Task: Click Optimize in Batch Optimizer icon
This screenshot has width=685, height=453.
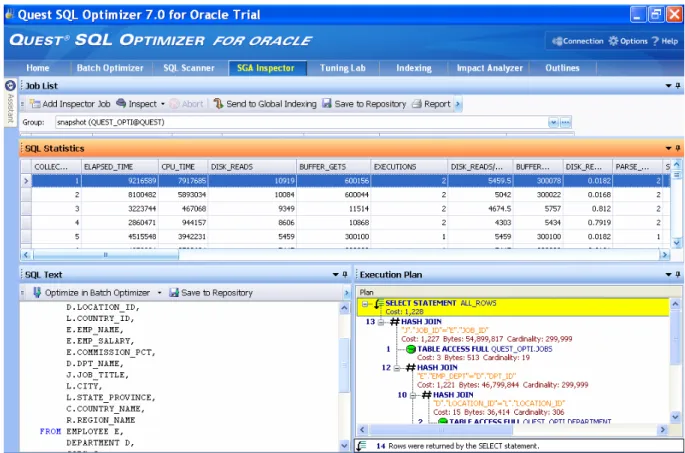Action: point(37,292)
